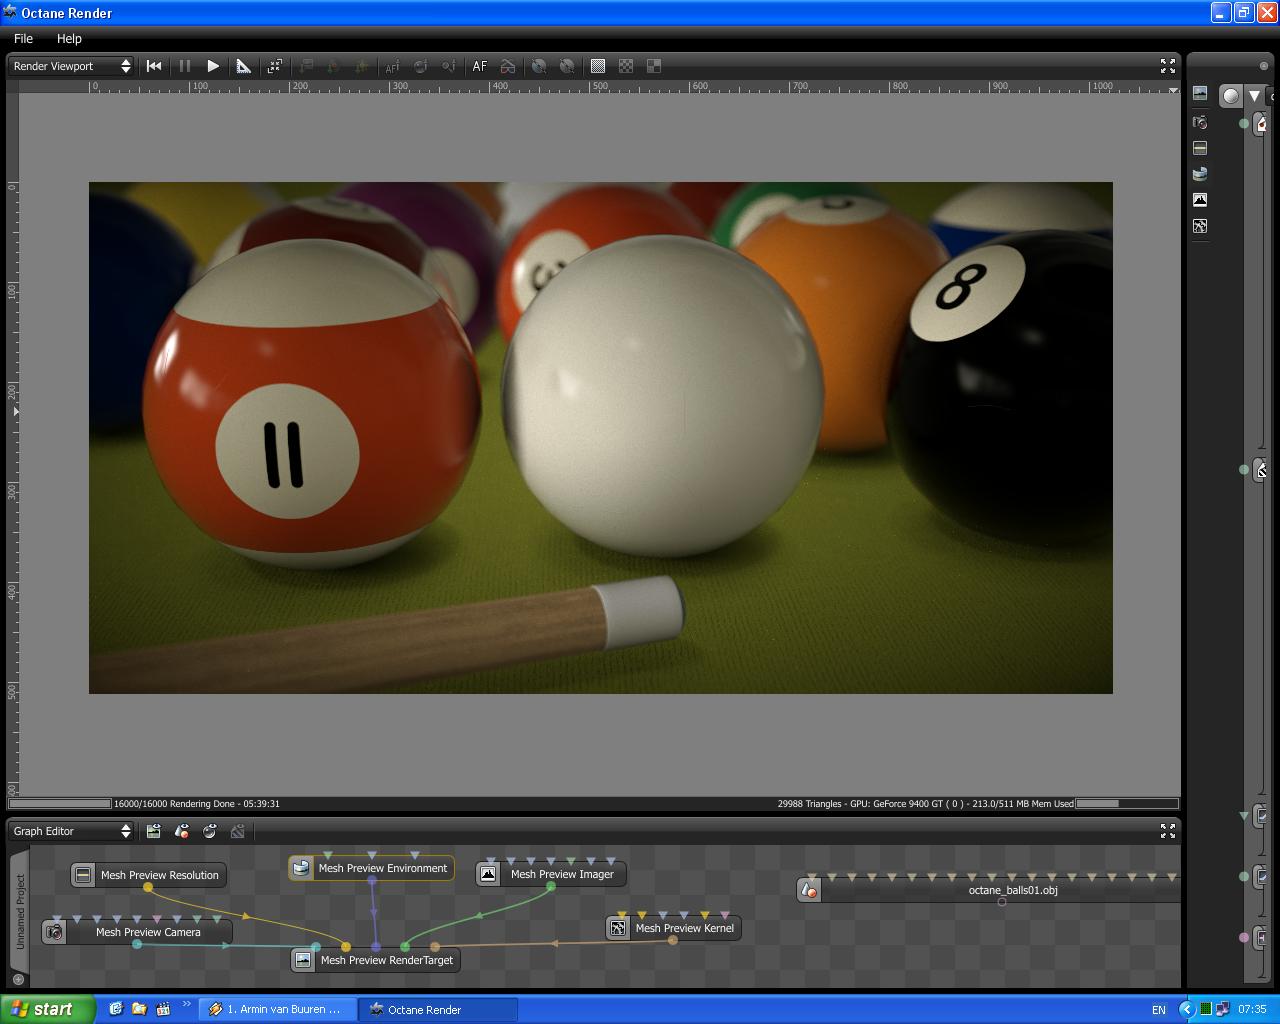This screenshot has width=1280, height=1024.
Task: Toggle the viewport resolution lock ruler icon
Action: [243, 66]
